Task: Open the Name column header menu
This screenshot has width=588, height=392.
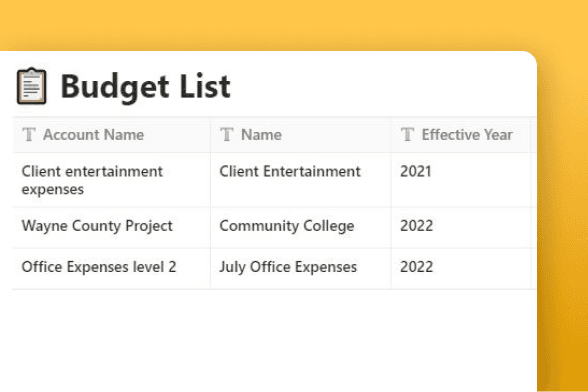Action: [x=301, y=135]
